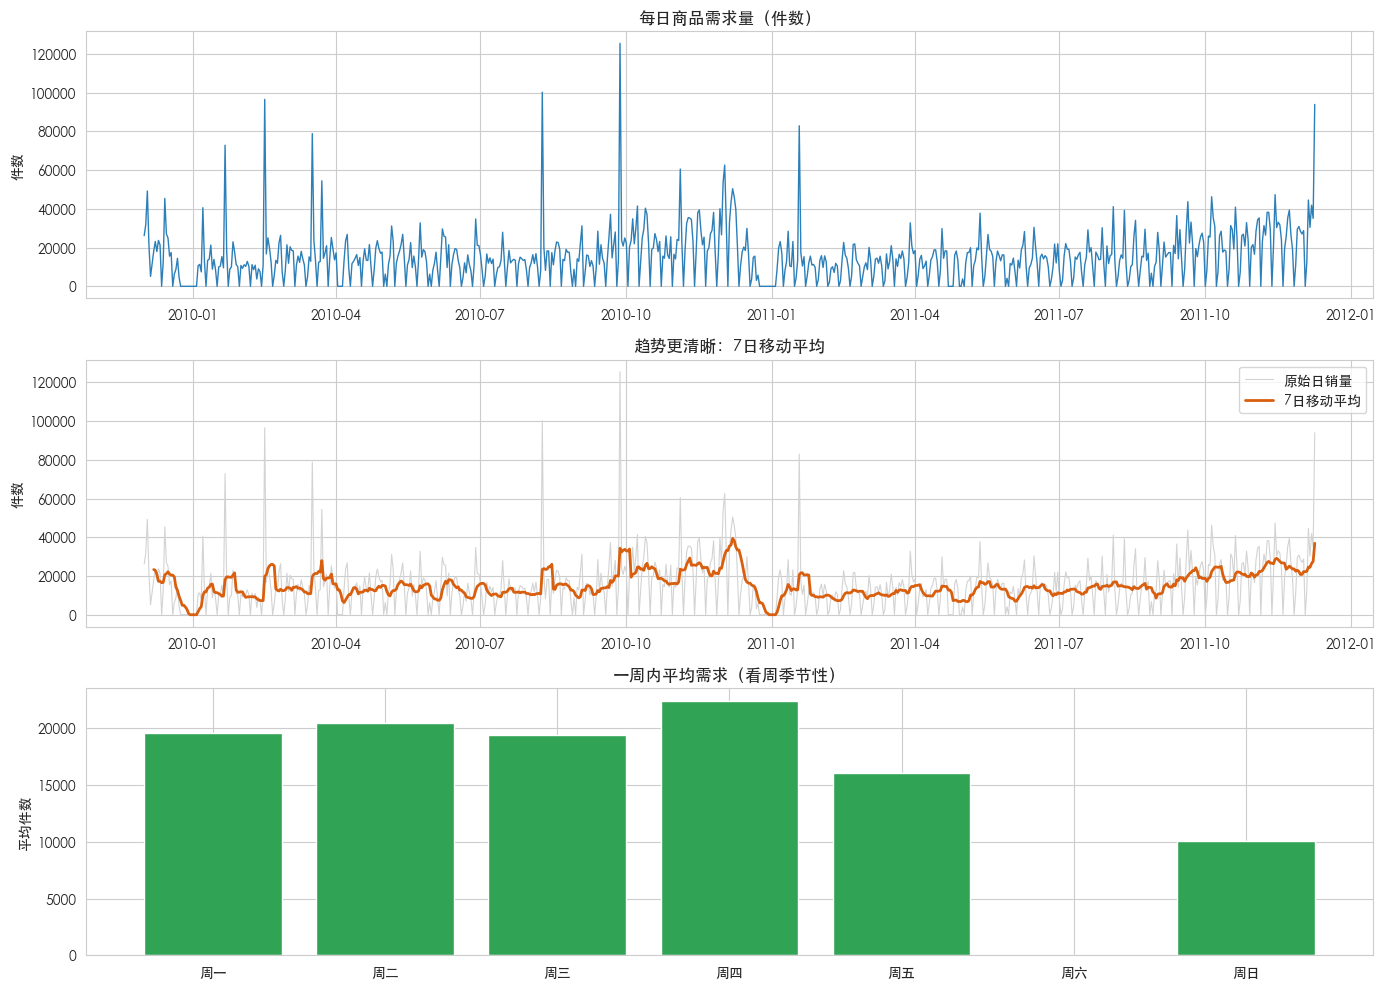
Task: Select the tallest bar, 周四
Action: [x=730, y=829]
